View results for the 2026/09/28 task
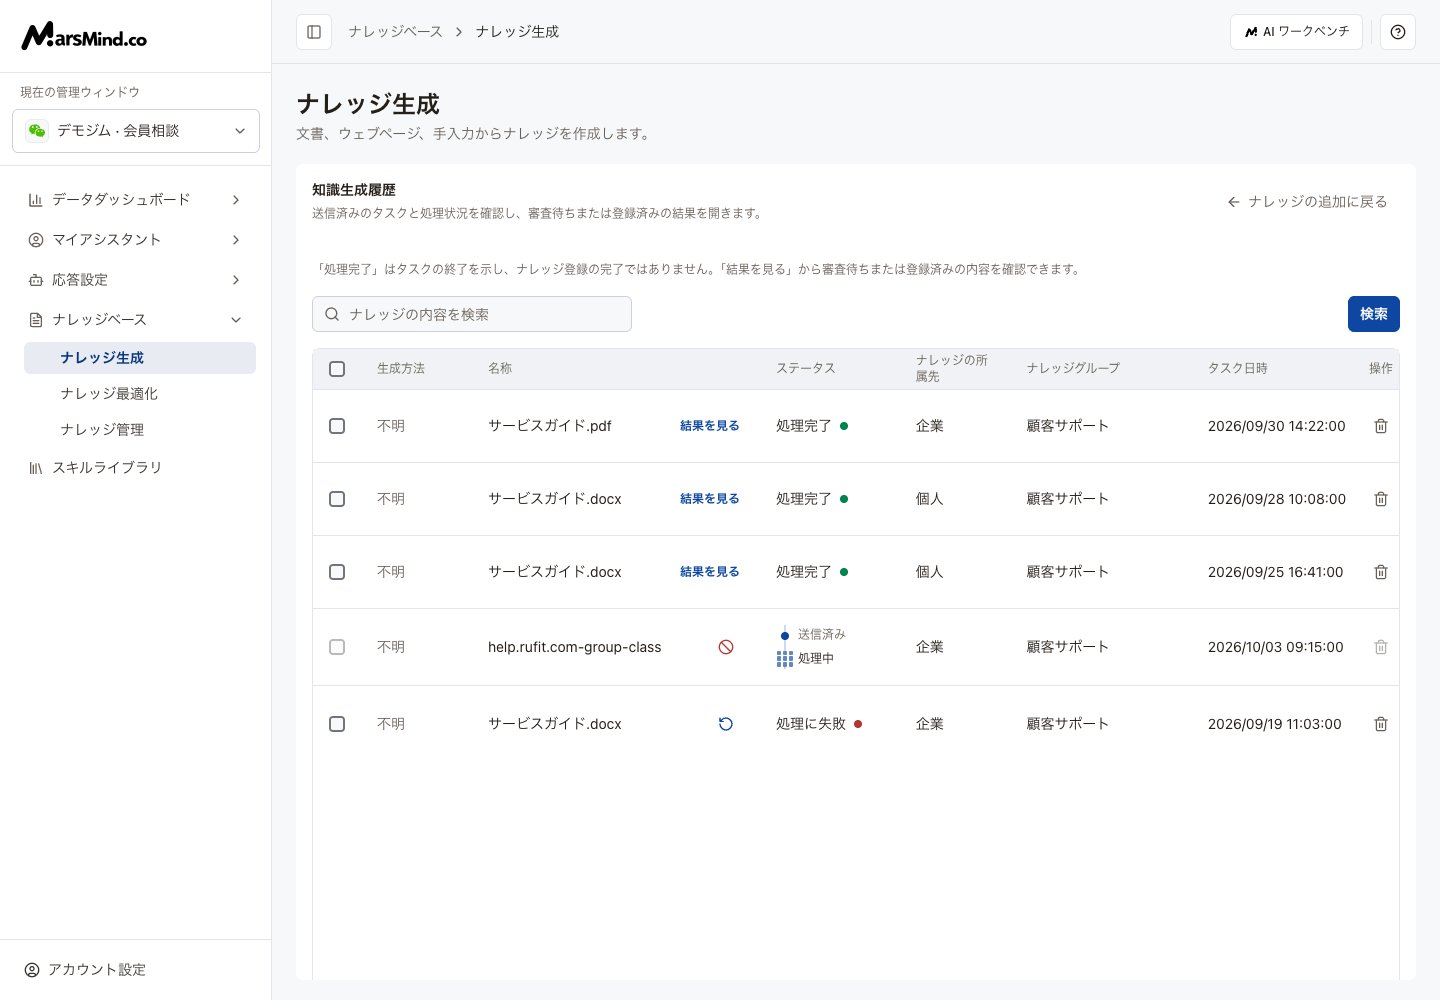Screen dimensions: 1440x1000 710,499
